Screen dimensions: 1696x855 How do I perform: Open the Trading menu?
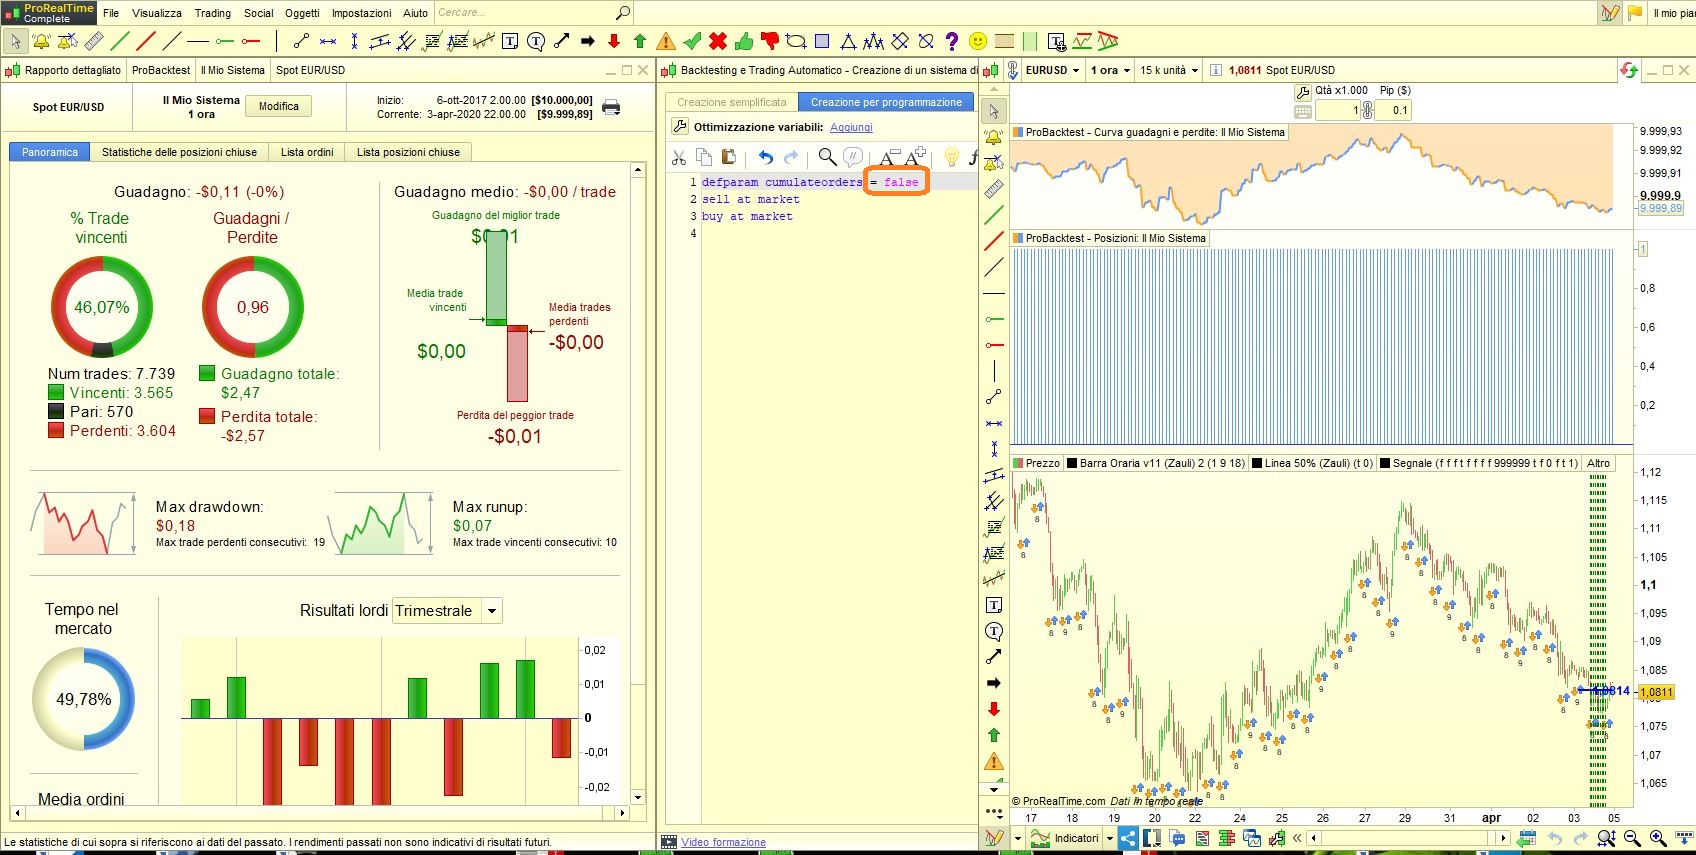(x=213, y=13)
